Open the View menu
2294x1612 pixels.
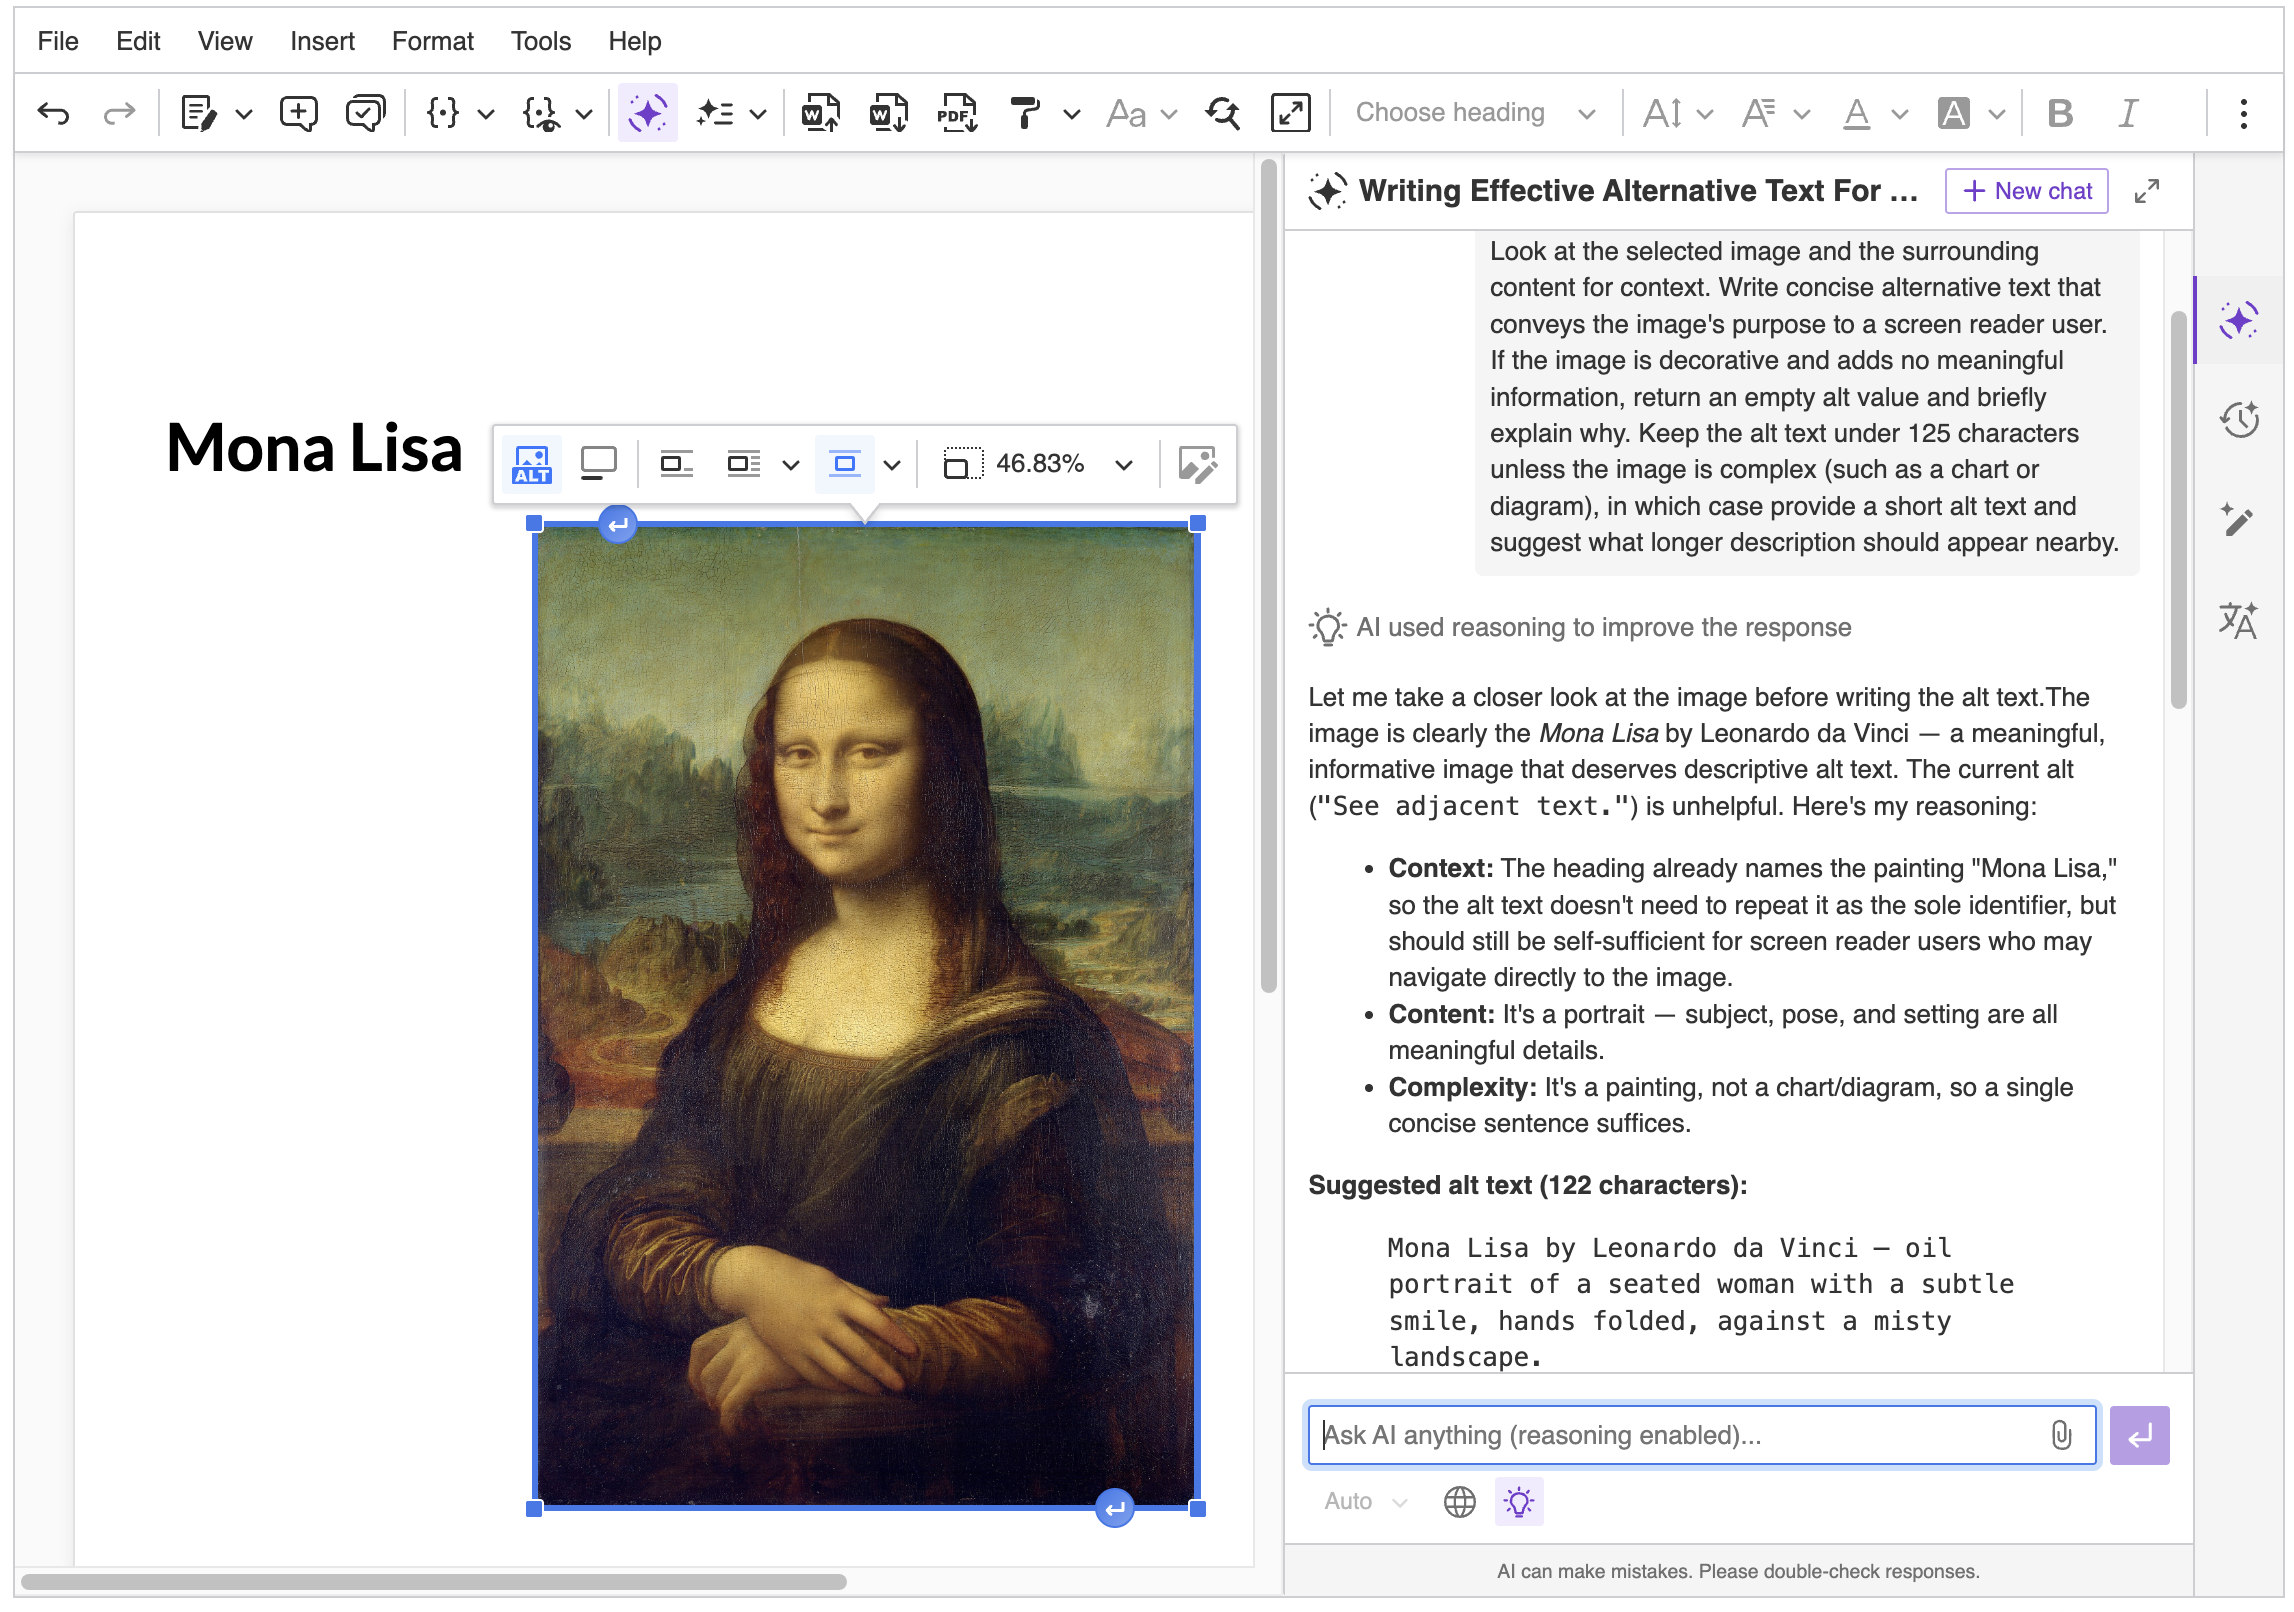[x=225, y=41]
